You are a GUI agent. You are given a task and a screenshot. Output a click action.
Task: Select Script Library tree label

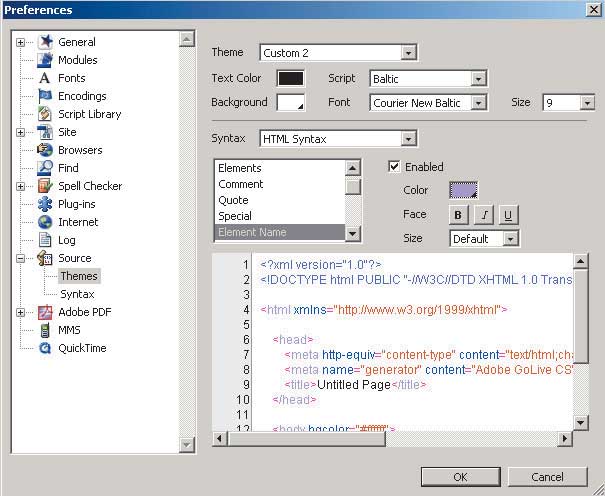90,114
